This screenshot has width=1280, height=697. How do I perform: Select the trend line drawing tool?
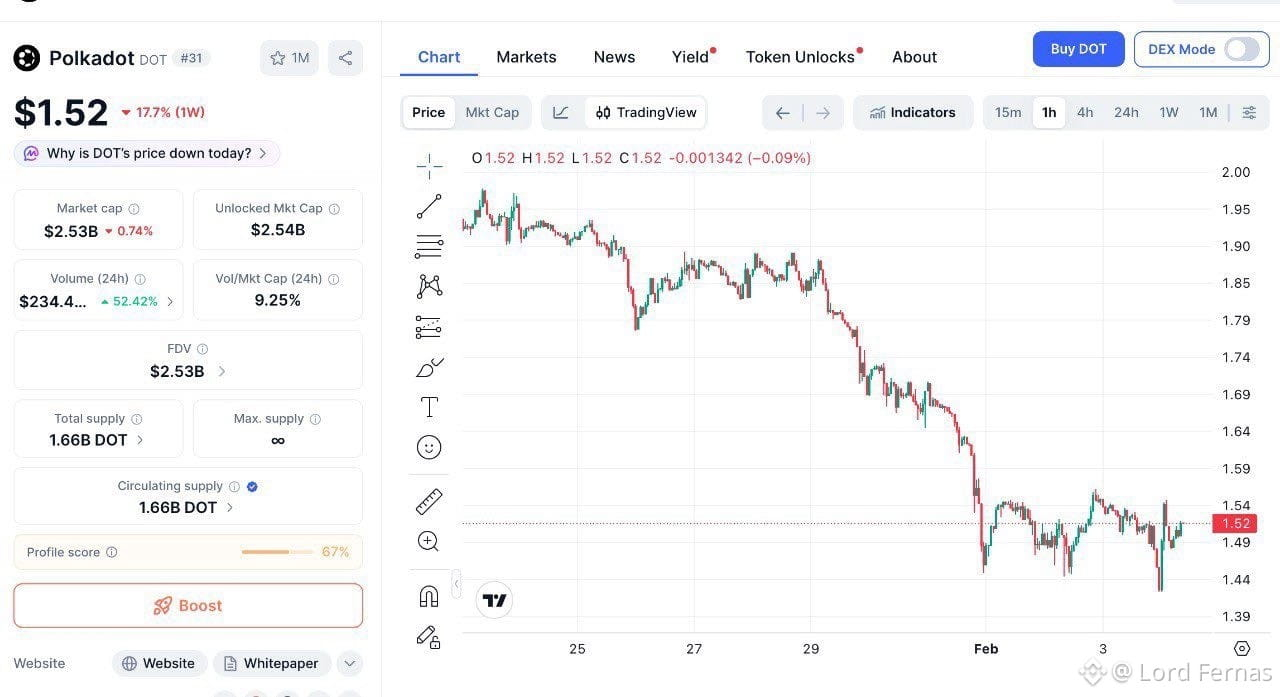(429, 207)
